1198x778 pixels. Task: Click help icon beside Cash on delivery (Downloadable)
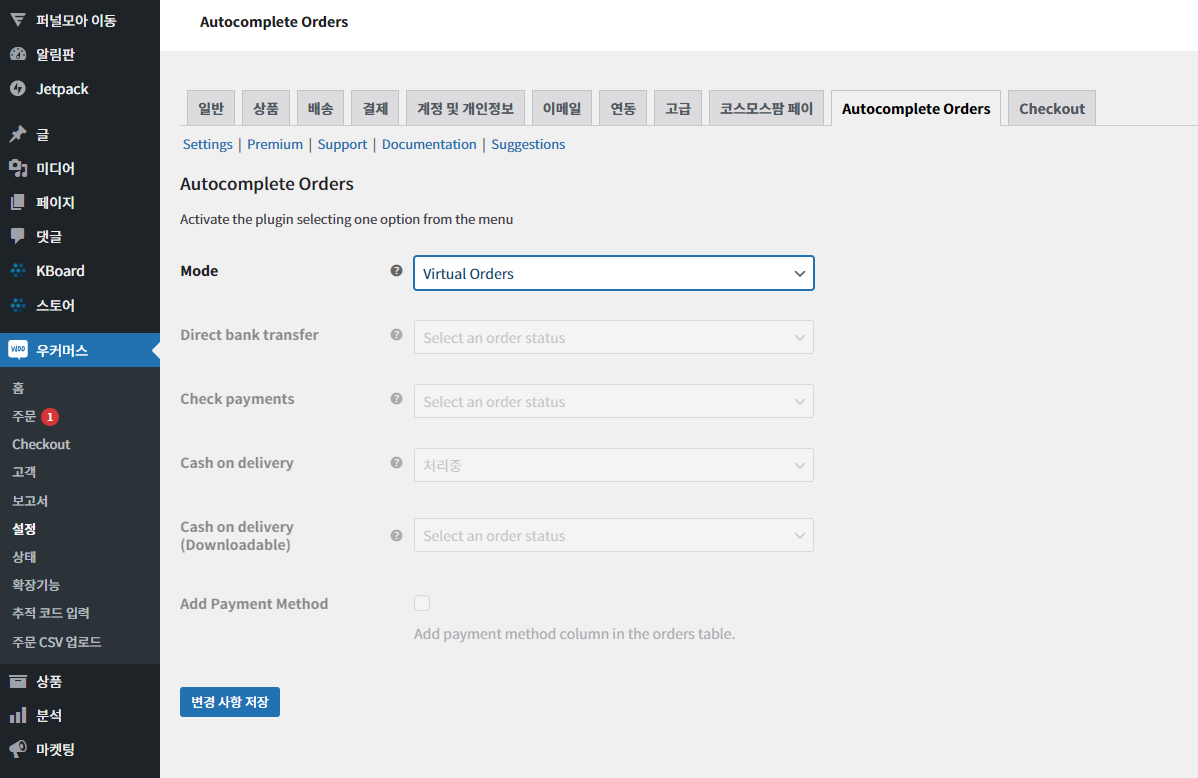tap(397, 536)
